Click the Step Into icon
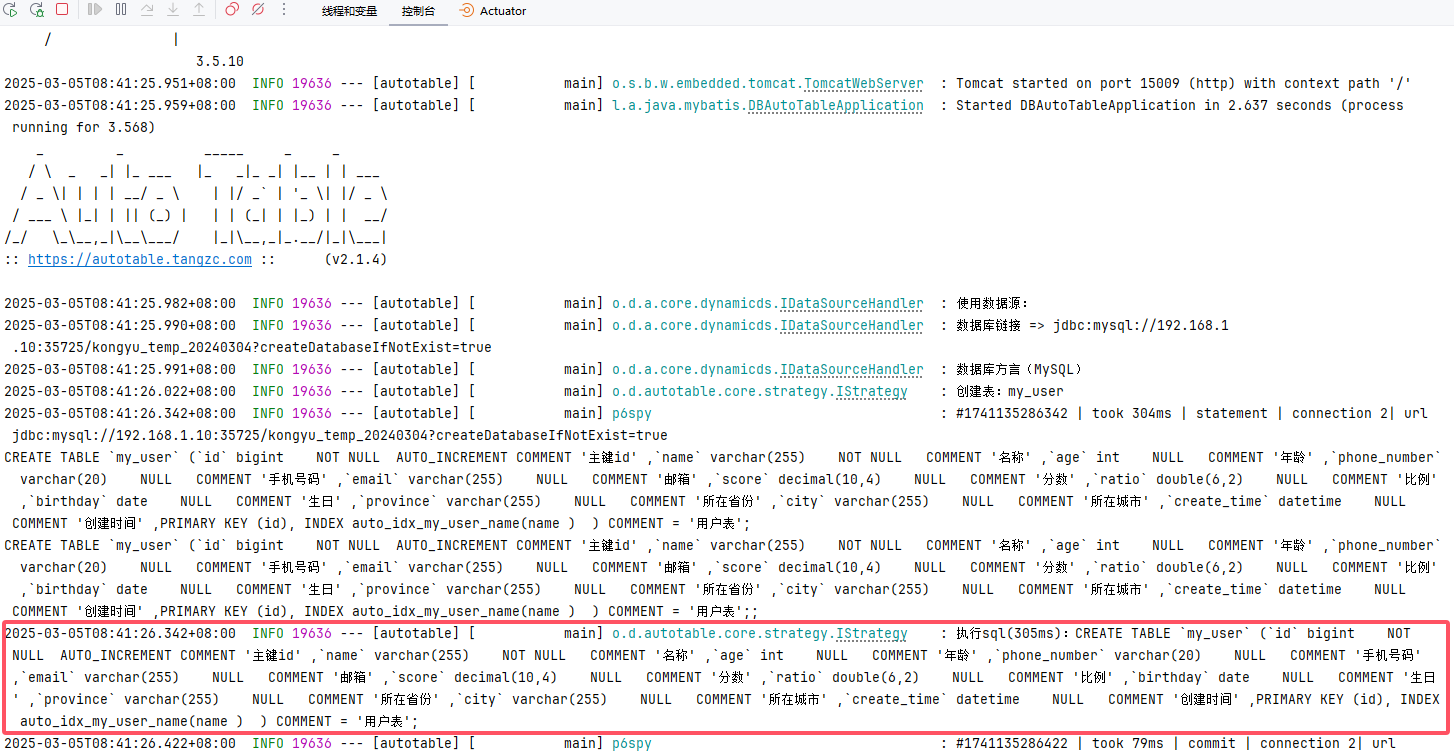This screenshot has height=756, width=1454. (x=172, y=10)
